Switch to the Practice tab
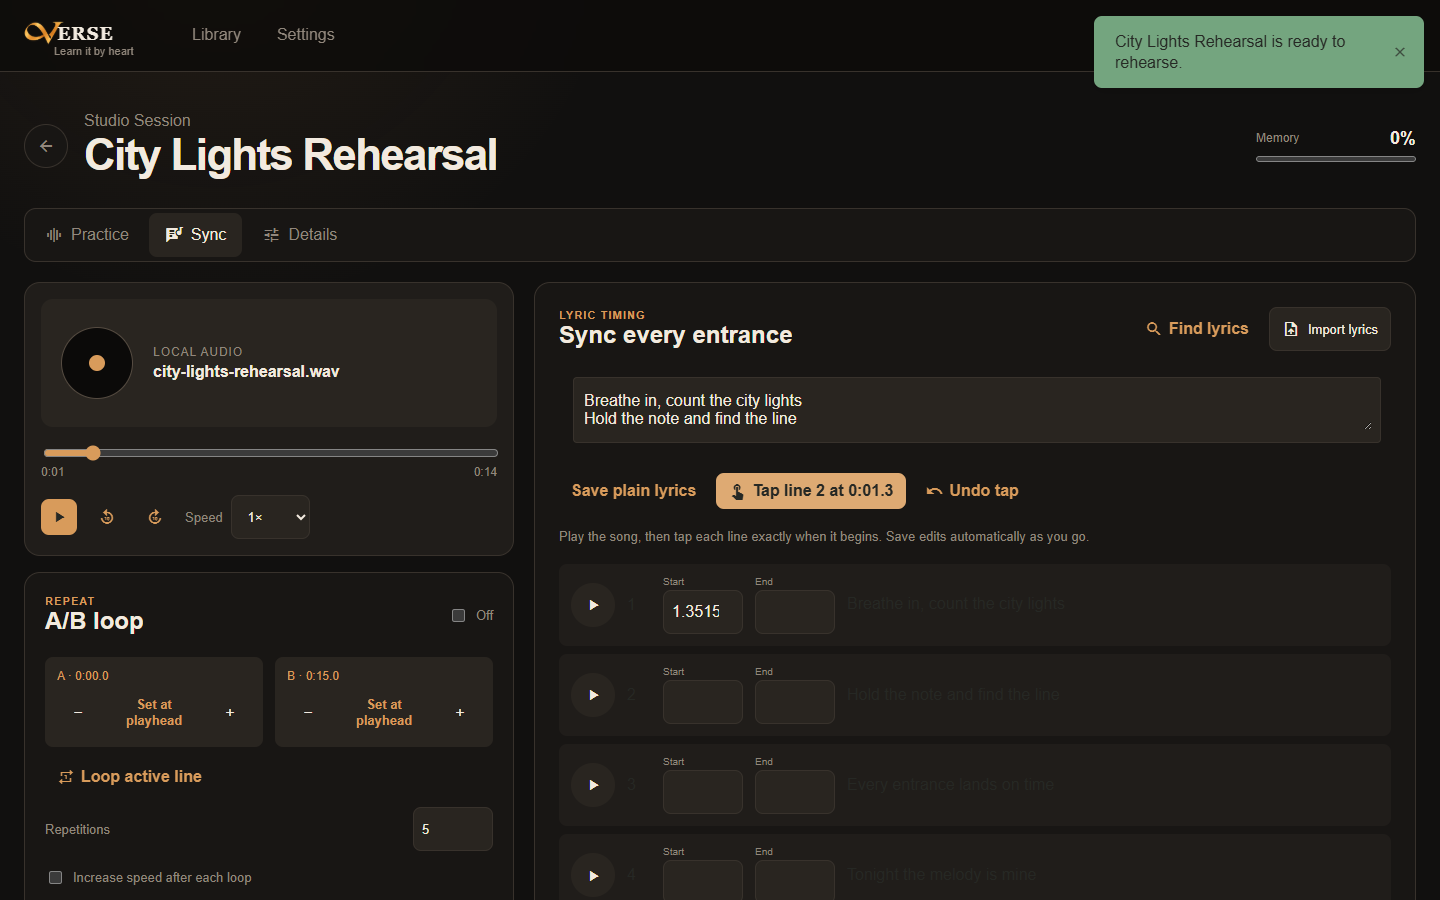Image resolution: width=1440 pixels, height=900 pixels. 88,235
